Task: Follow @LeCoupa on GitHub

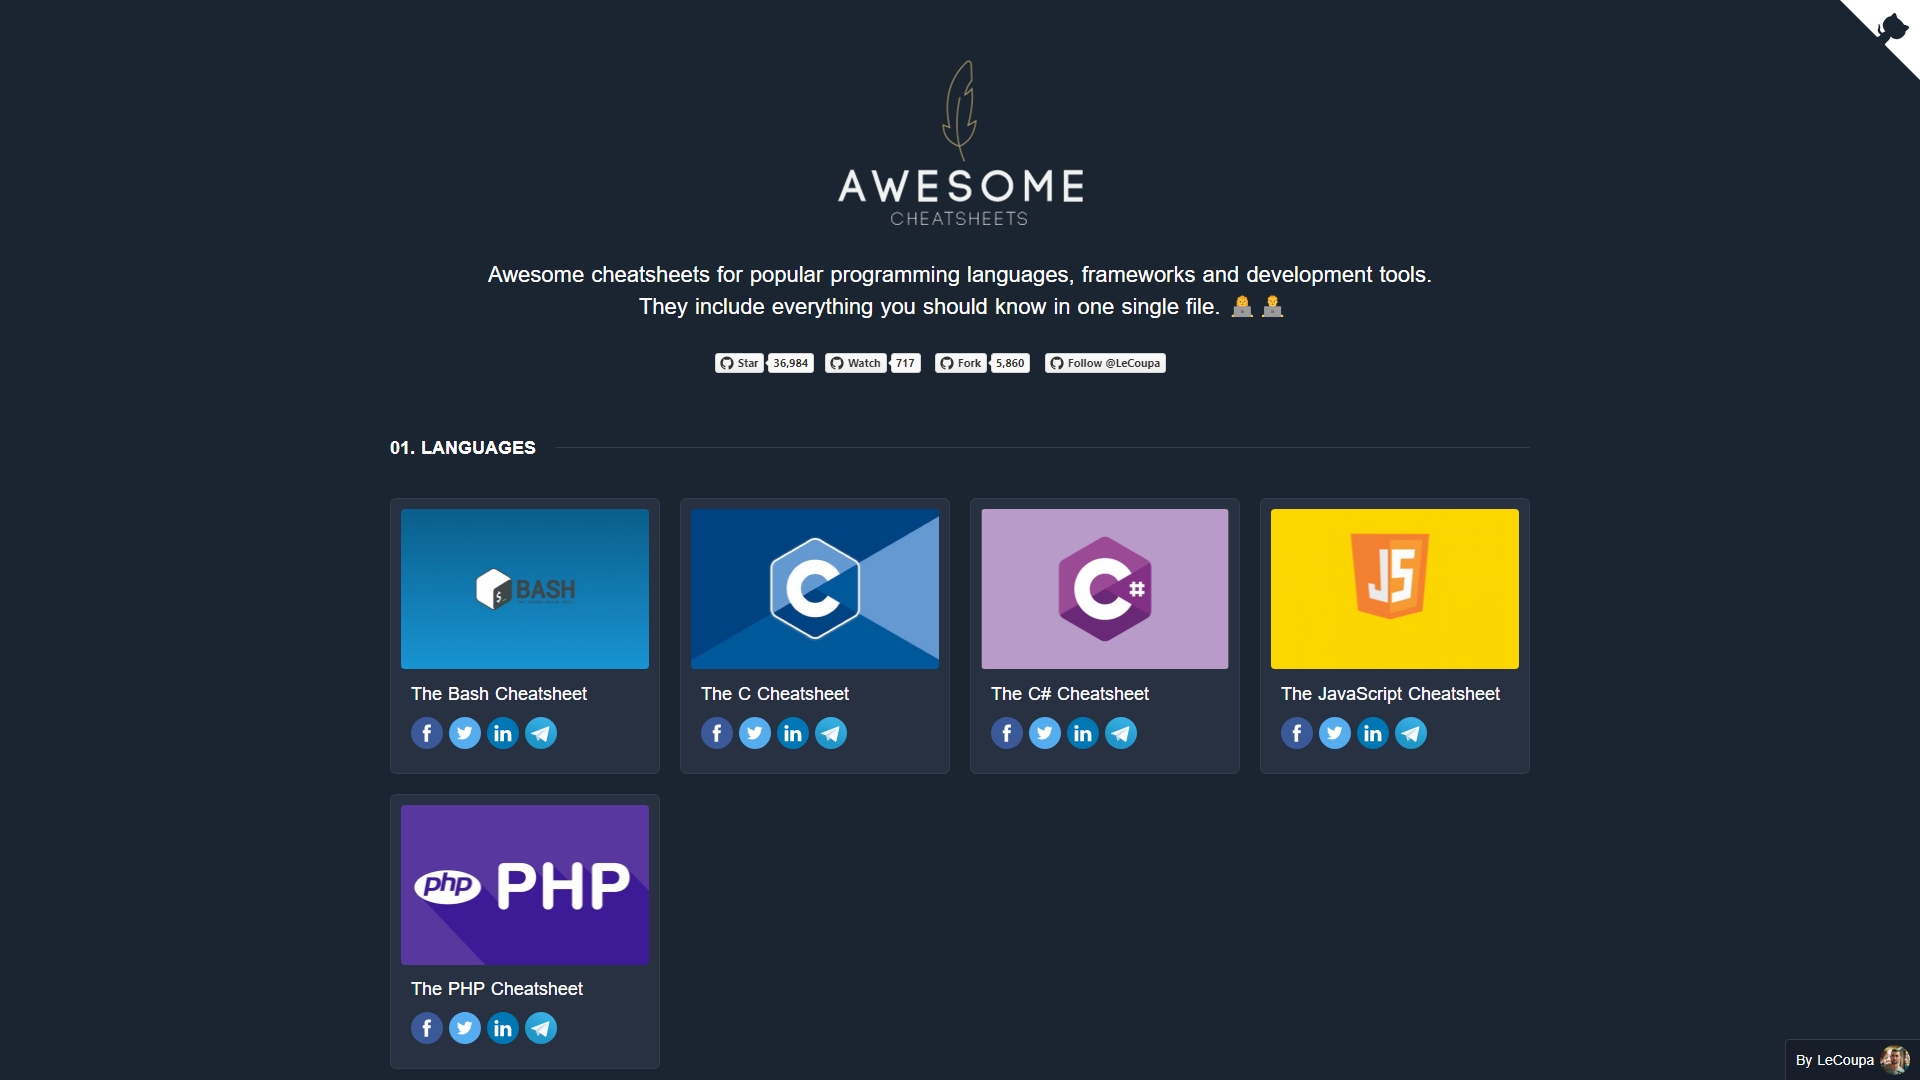Action: pyautogui.click(x=1105, y=363)
